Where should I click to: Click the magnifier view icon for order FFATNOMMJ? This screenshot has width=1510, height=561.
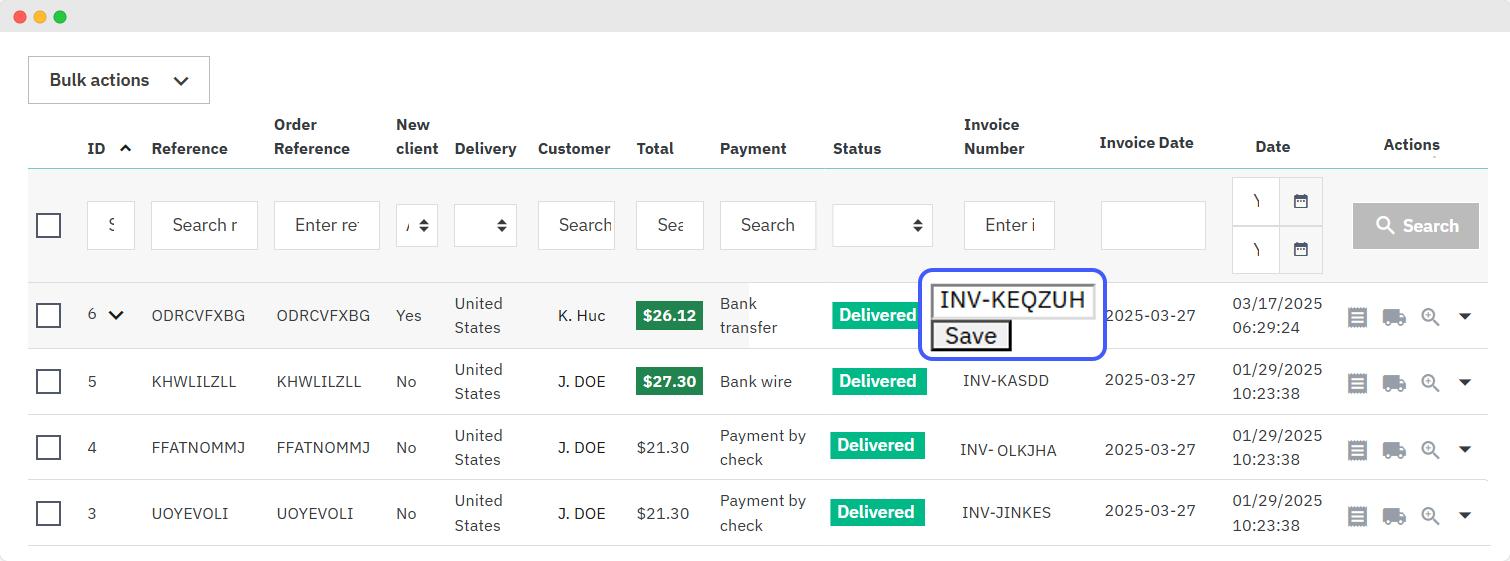1430,450
